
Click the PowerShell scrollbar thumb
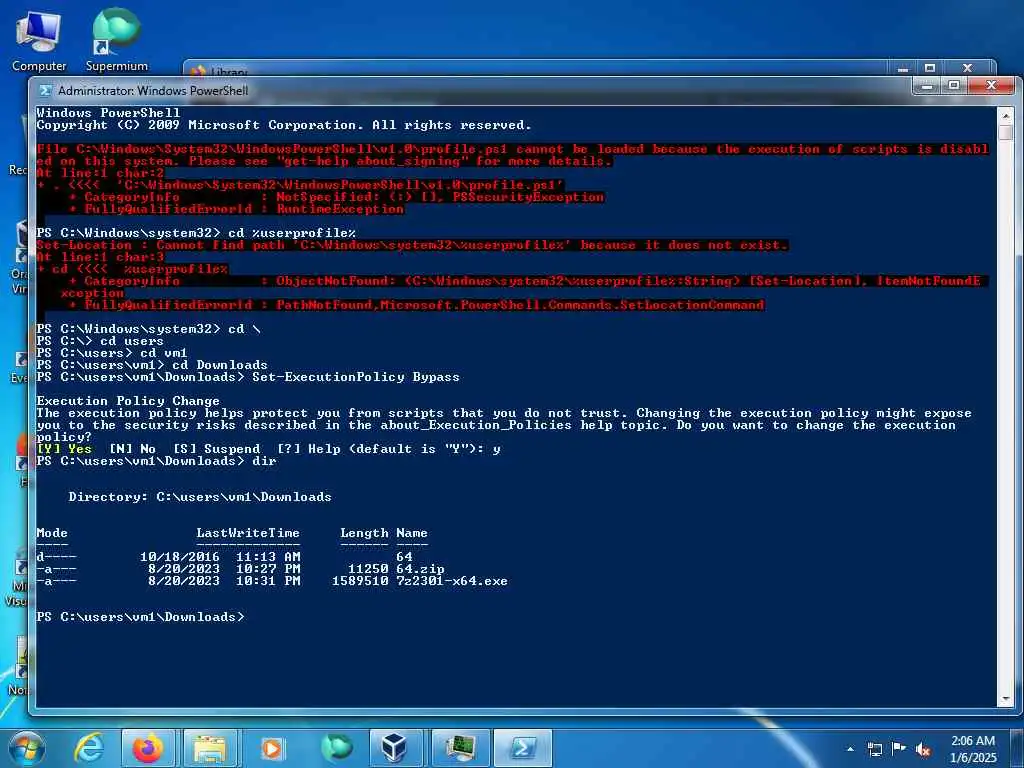1006,132
